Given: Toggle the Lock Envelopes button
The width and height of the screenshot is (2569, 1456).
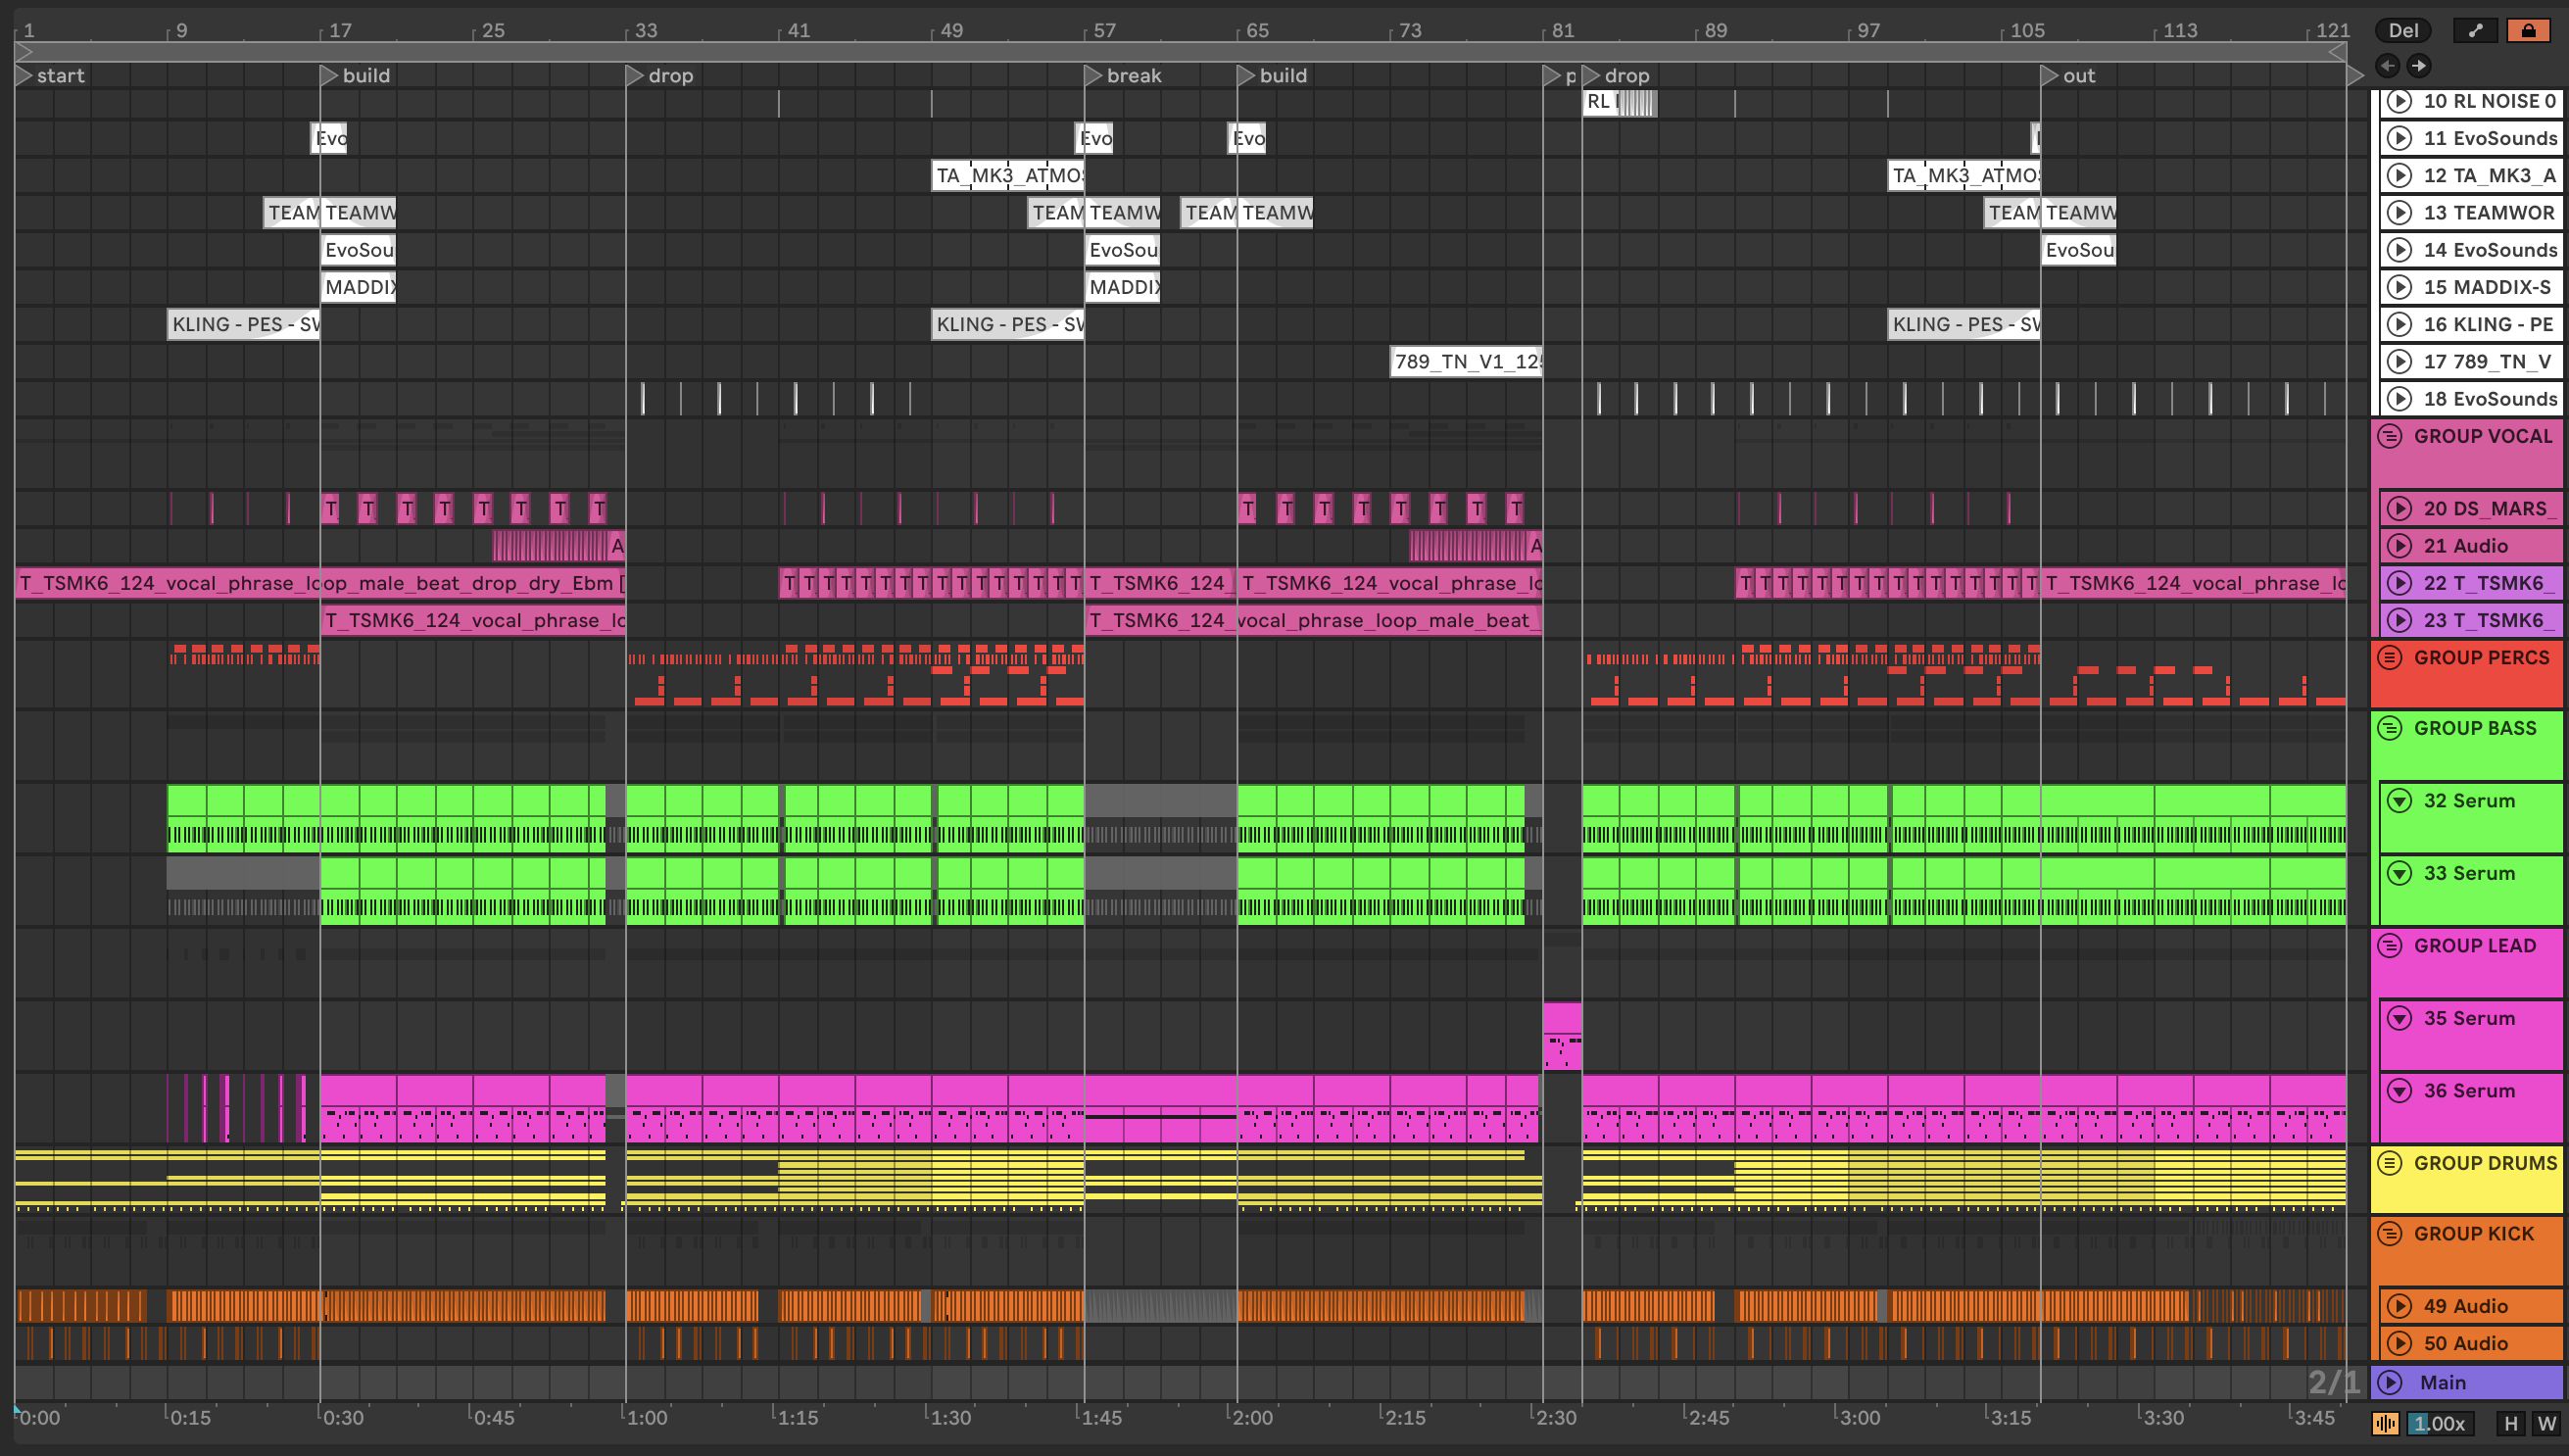Looking at the screenshot, I should (2528, 31).
